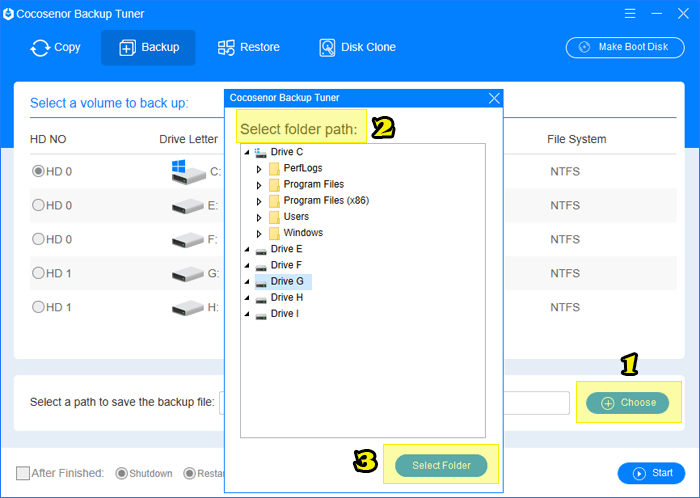Select the PerfLogs folder
Image resolution: width=700 pixels, height=498 pixels.
(303, 168)
